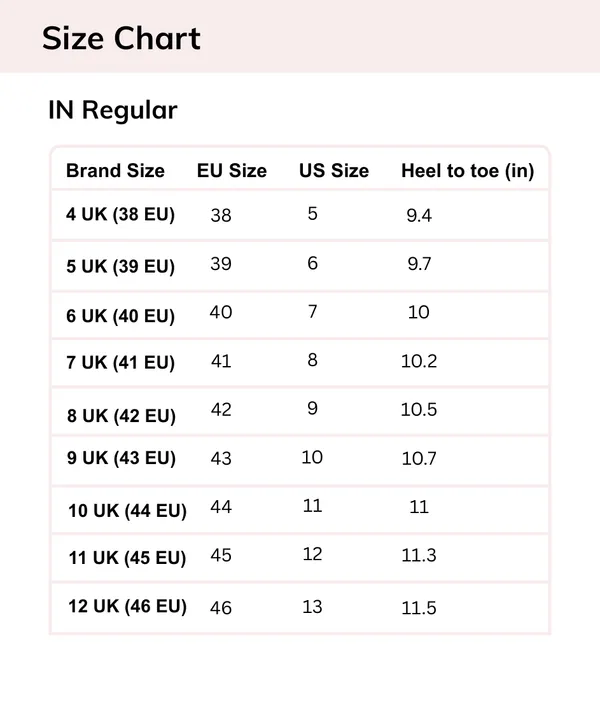Click the Heel to toe (in) header
The width and height of the screenshot is (600, 708).
[x=468, y=171]
